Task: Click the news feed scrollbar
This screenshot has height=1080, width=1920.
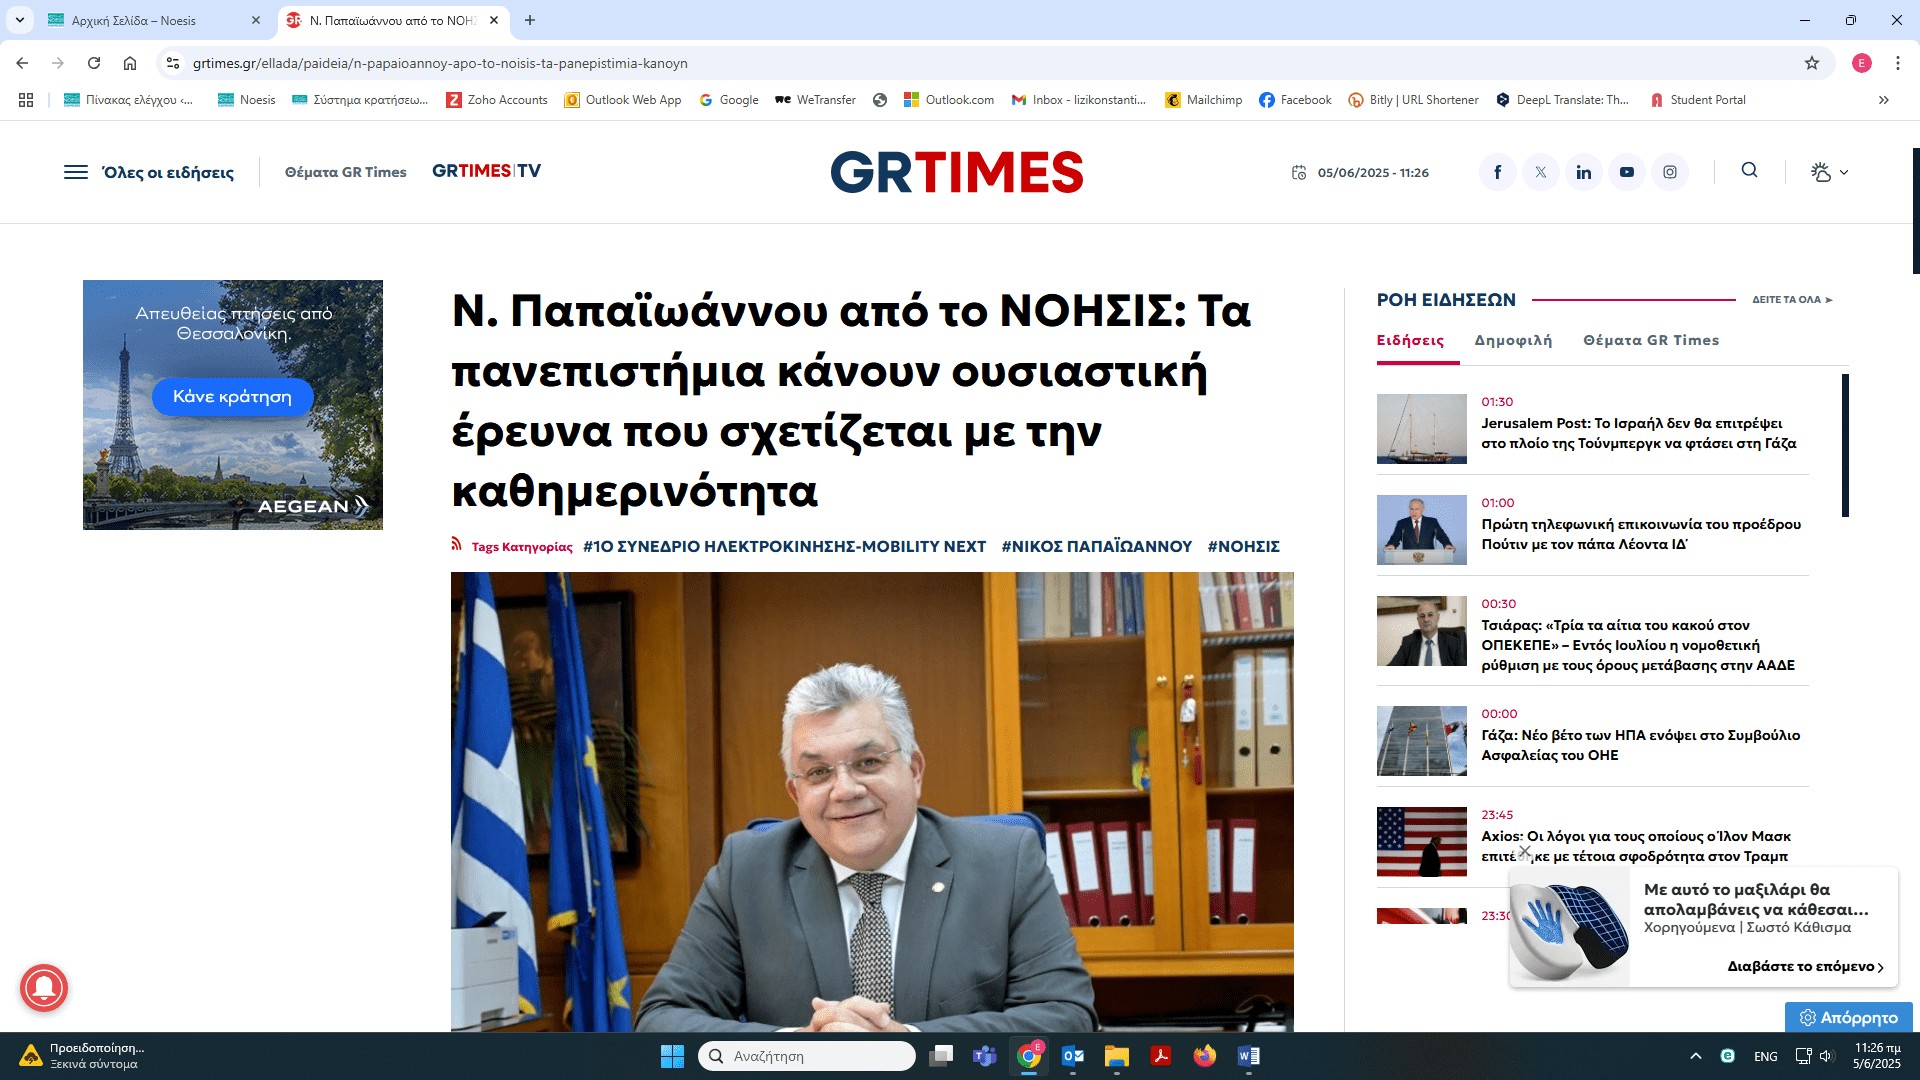Action: (1845, 445)
